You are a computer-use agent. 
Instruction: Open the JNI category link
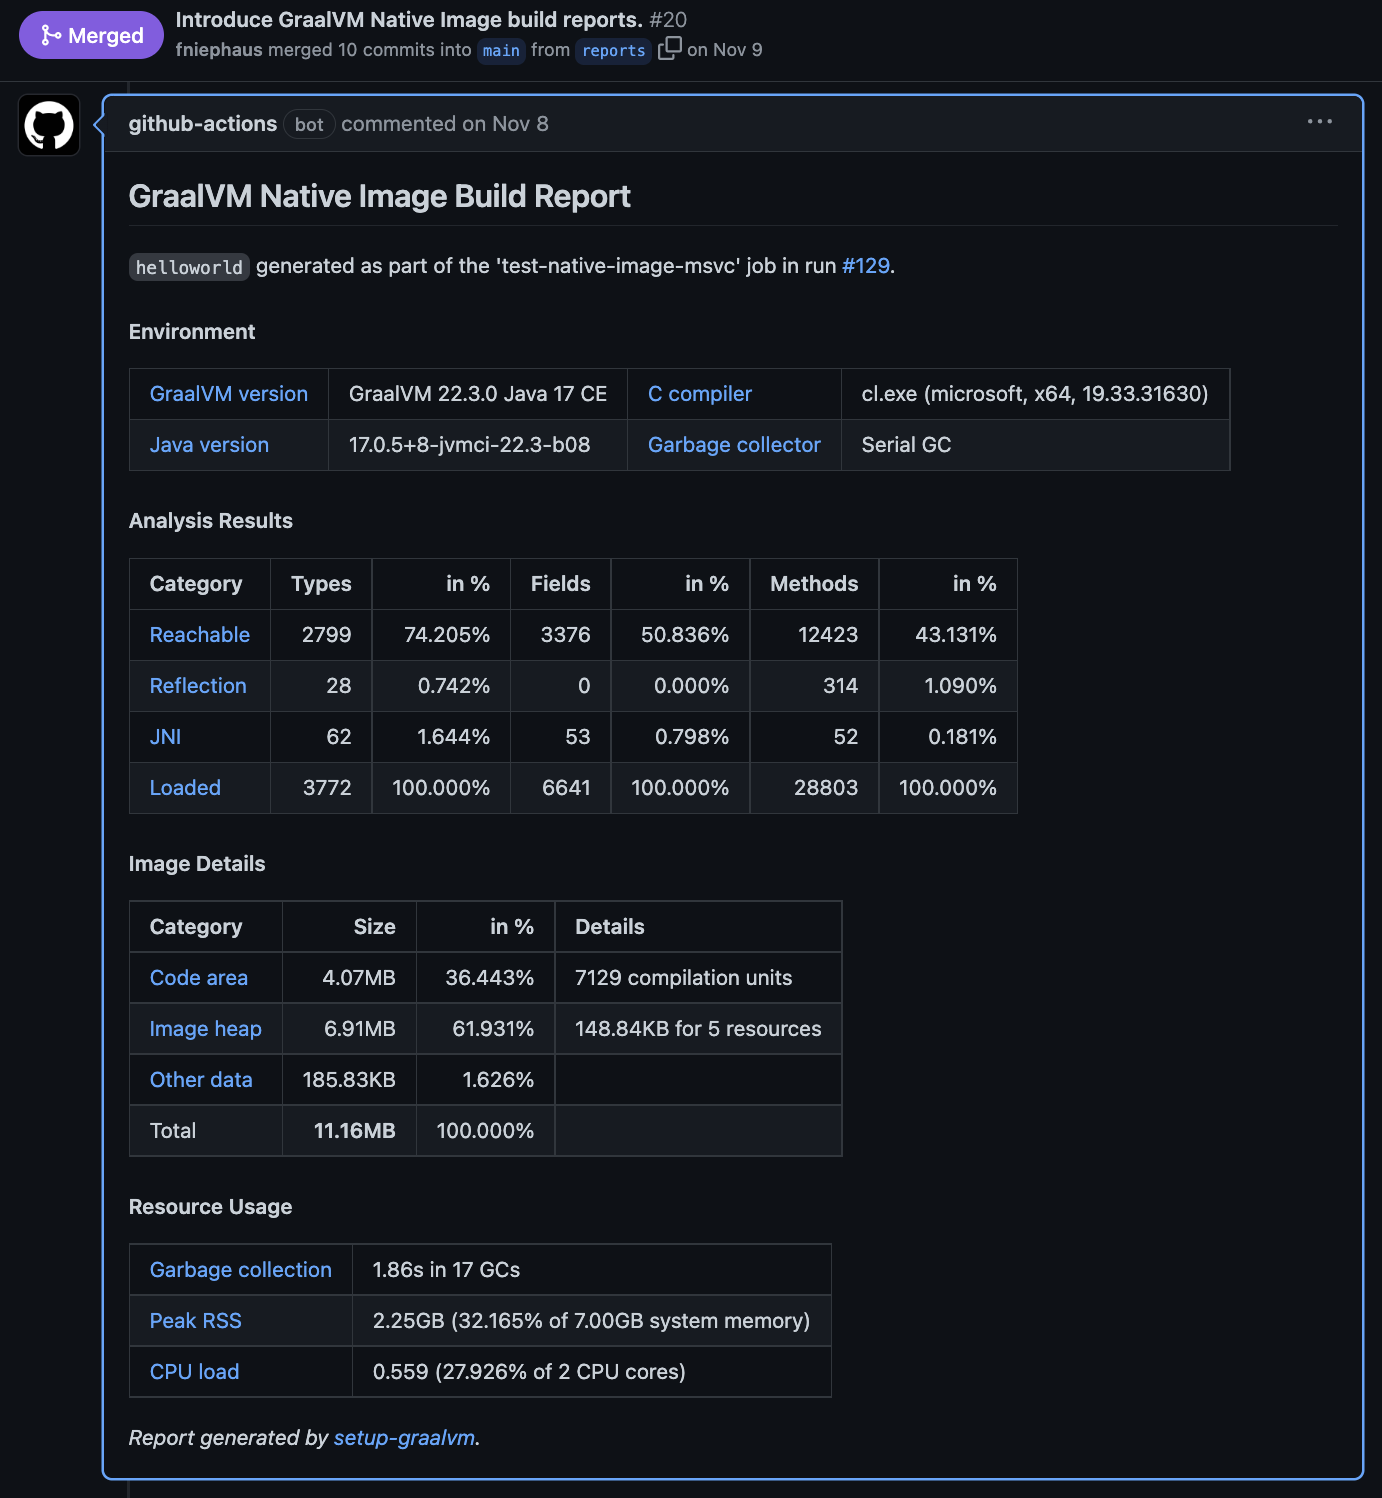(166, 737)
